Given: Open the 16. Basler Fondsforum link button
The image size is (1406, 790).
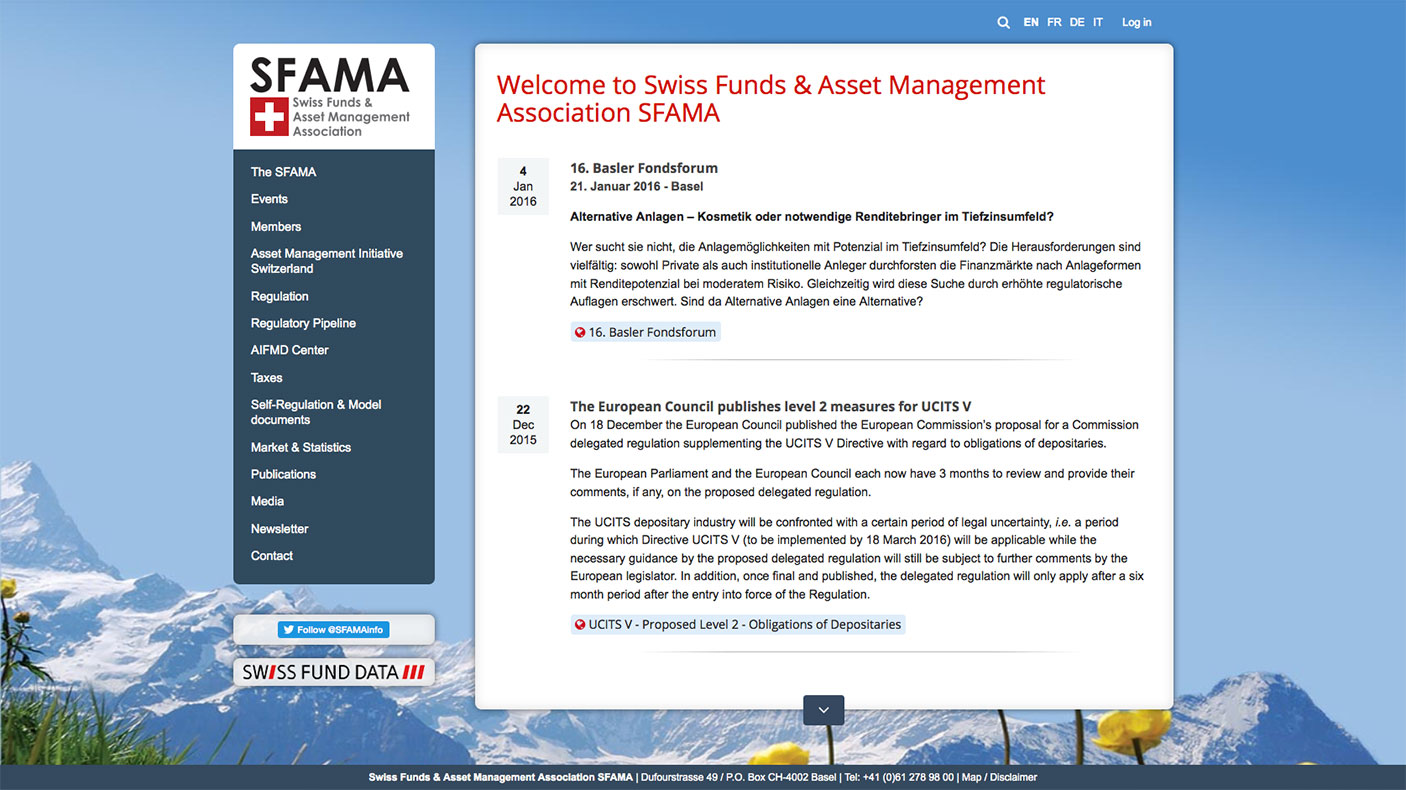Looking at the screenshot, I should [x=645, y=332].
